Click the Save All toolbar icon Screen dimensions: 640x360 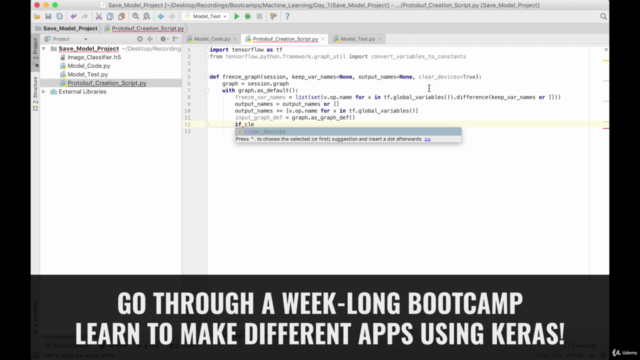(48, 16)
